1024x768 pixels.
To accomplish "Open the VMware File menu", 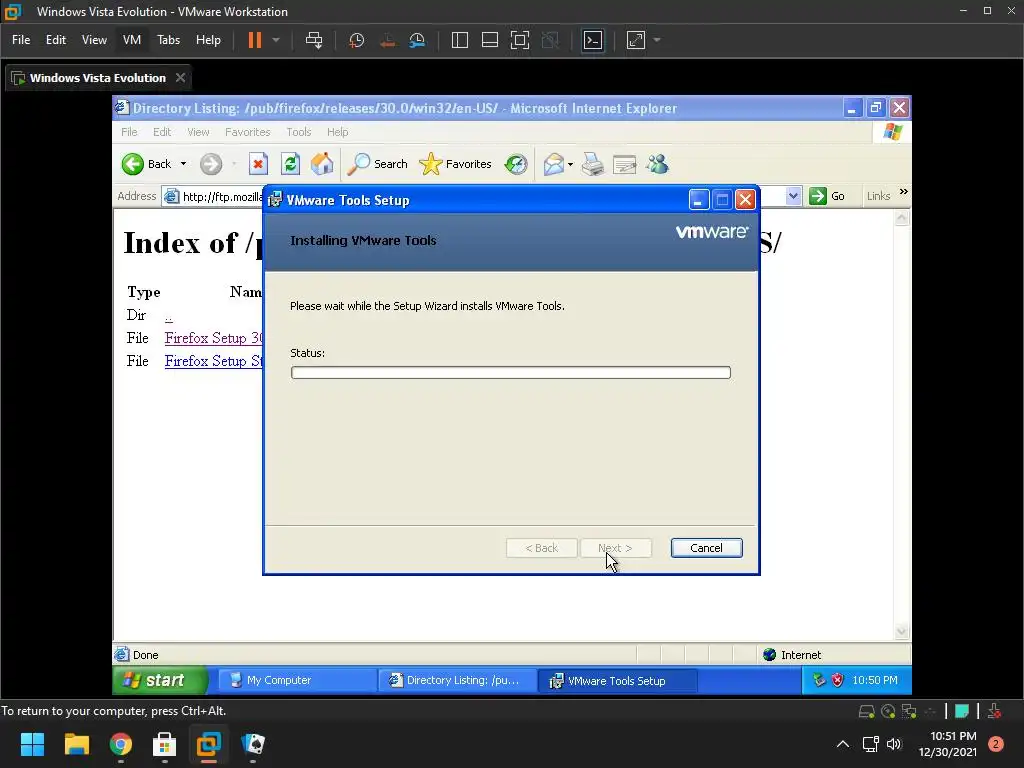I will tap(21, 40).
